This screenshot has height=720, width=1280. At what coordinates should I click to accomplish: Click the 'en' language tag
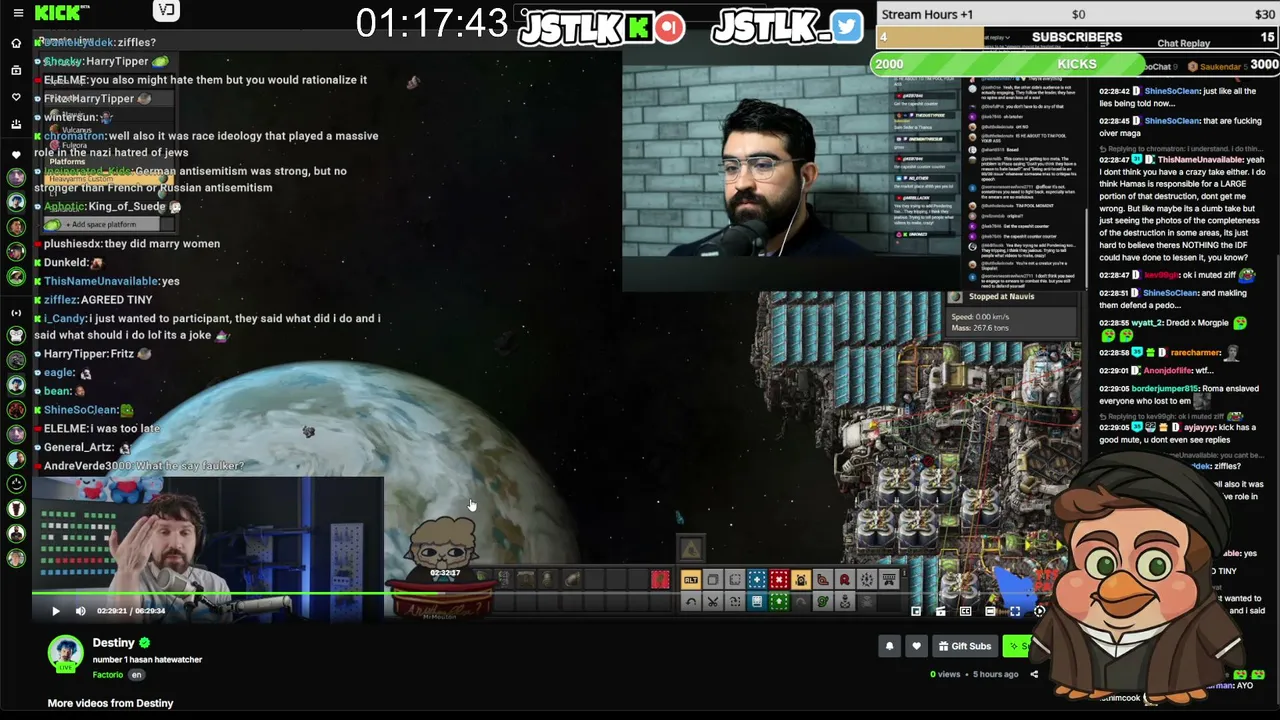(x=137, y=675)
